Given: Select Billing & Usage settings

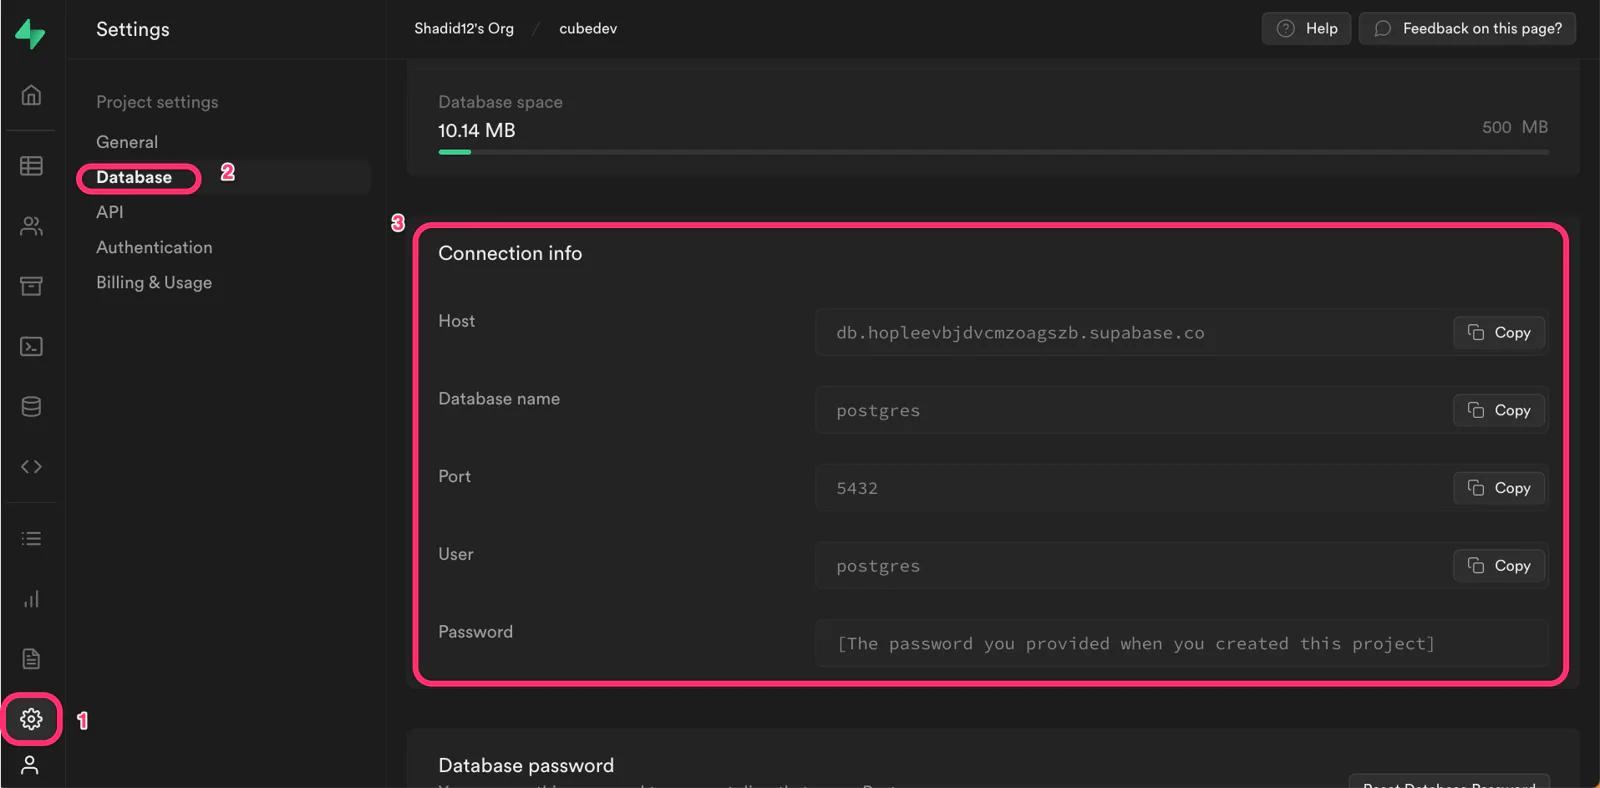Looking at the screenshot, I should point(154,282).
